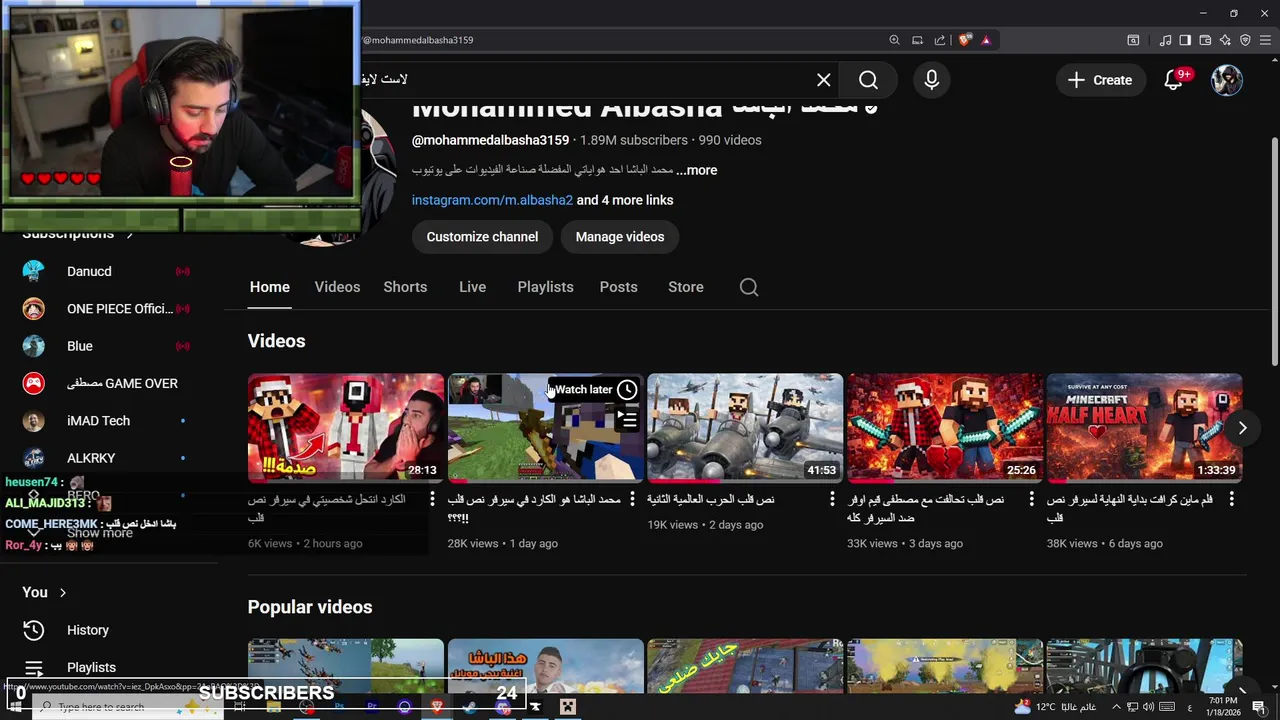This screenshot has width=1280, height=720.
Task: Expand the 'You' section chevron in sidebar
Action: tap(63, 593)
